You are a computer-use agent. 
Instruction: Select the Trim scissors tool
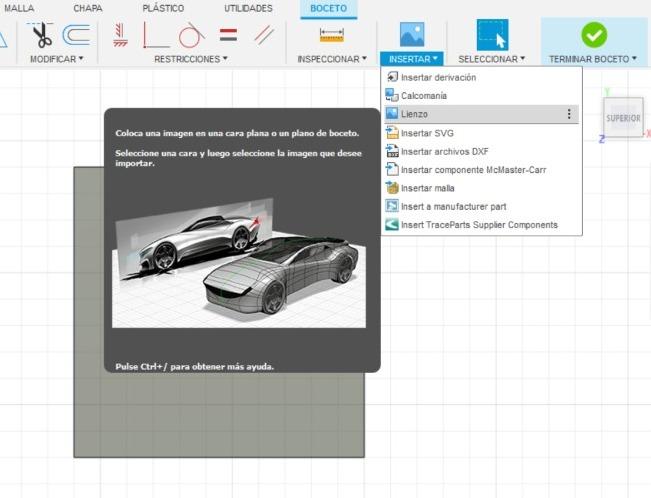[x=42, y=36]
